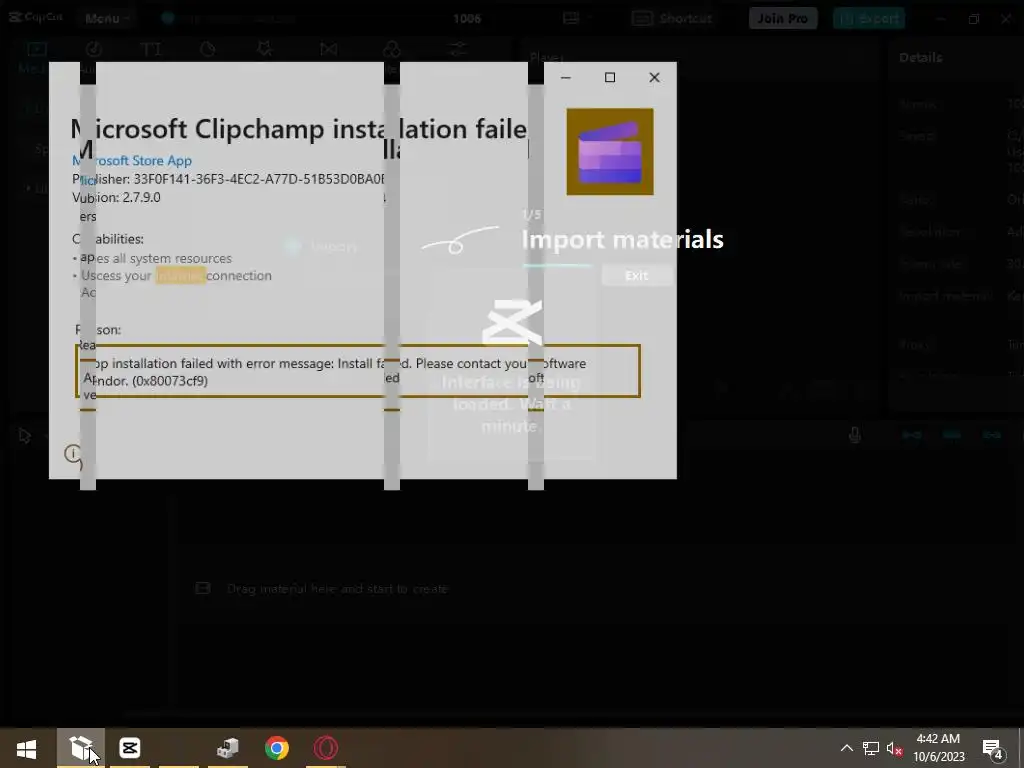Click the highlighted word in the internet connection line
Screen dimensions: 1024x768
coord(180,276)
